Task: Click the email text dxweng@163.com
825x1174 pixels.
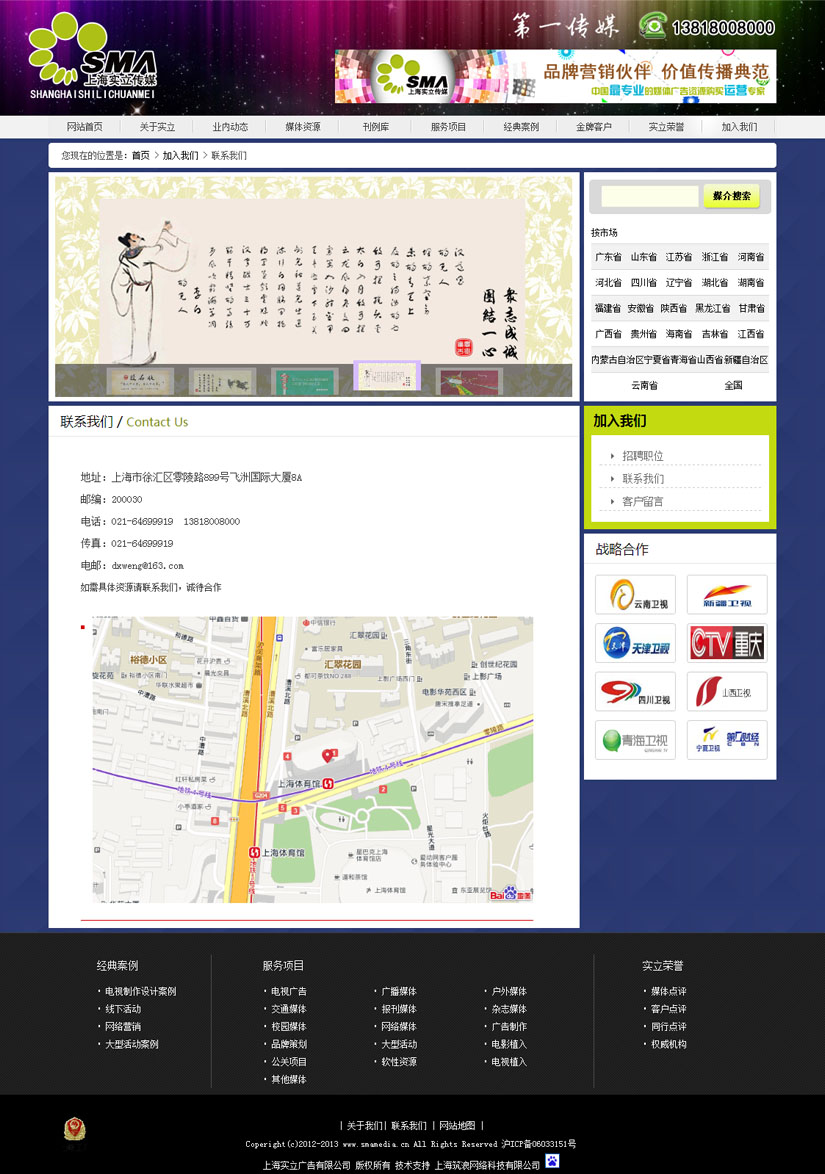Action: tap(147, 566)
